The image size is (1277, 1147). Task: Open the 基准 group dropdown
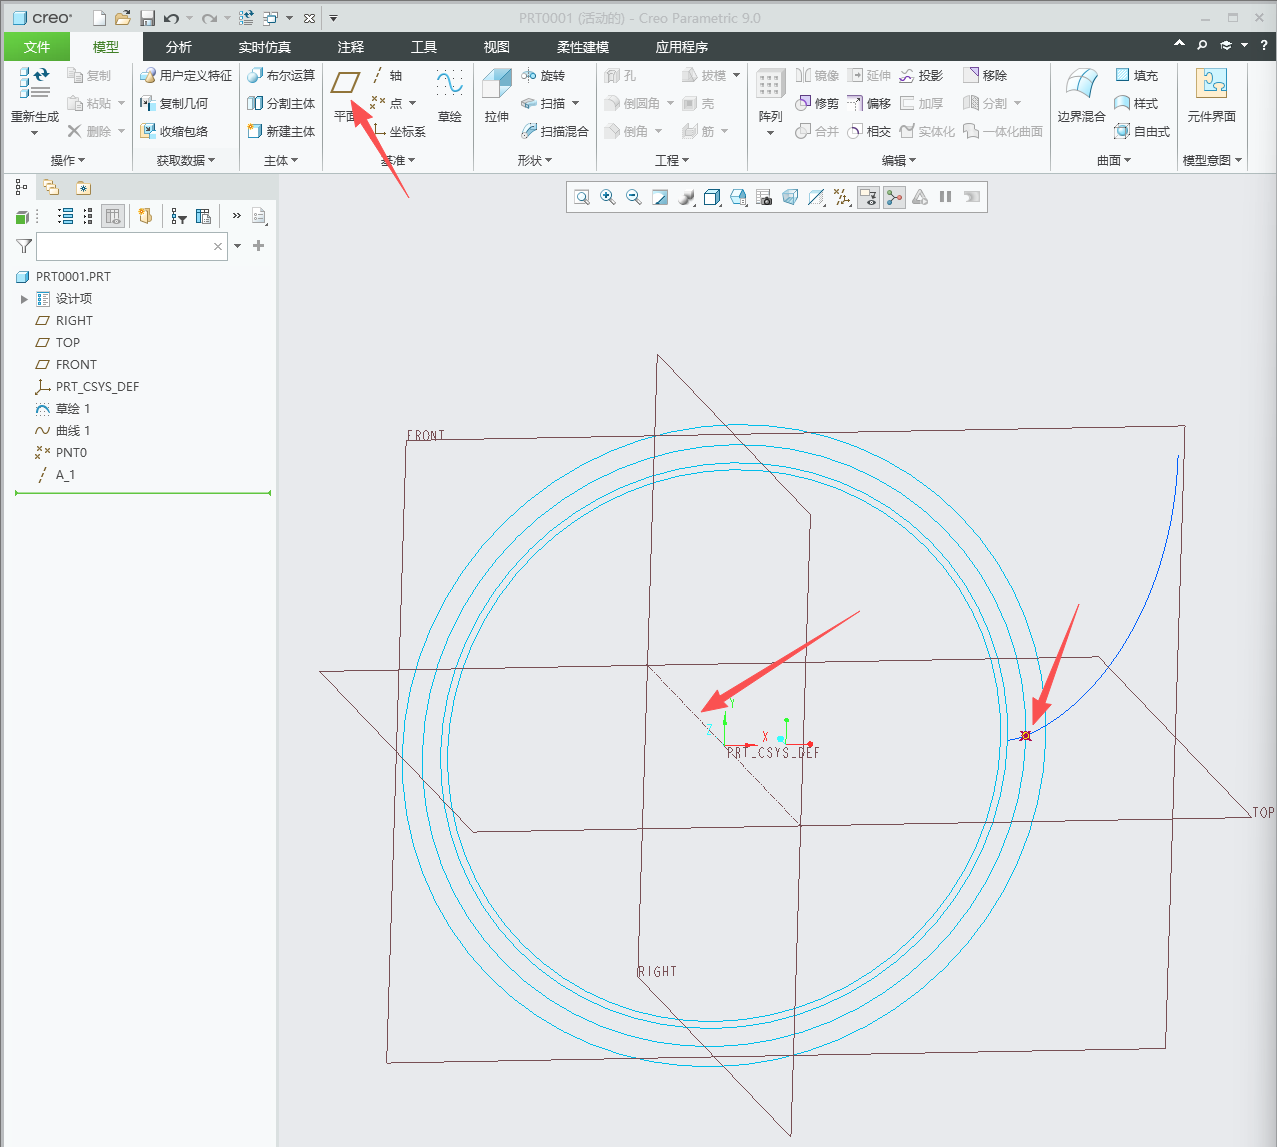coord(398,160)
